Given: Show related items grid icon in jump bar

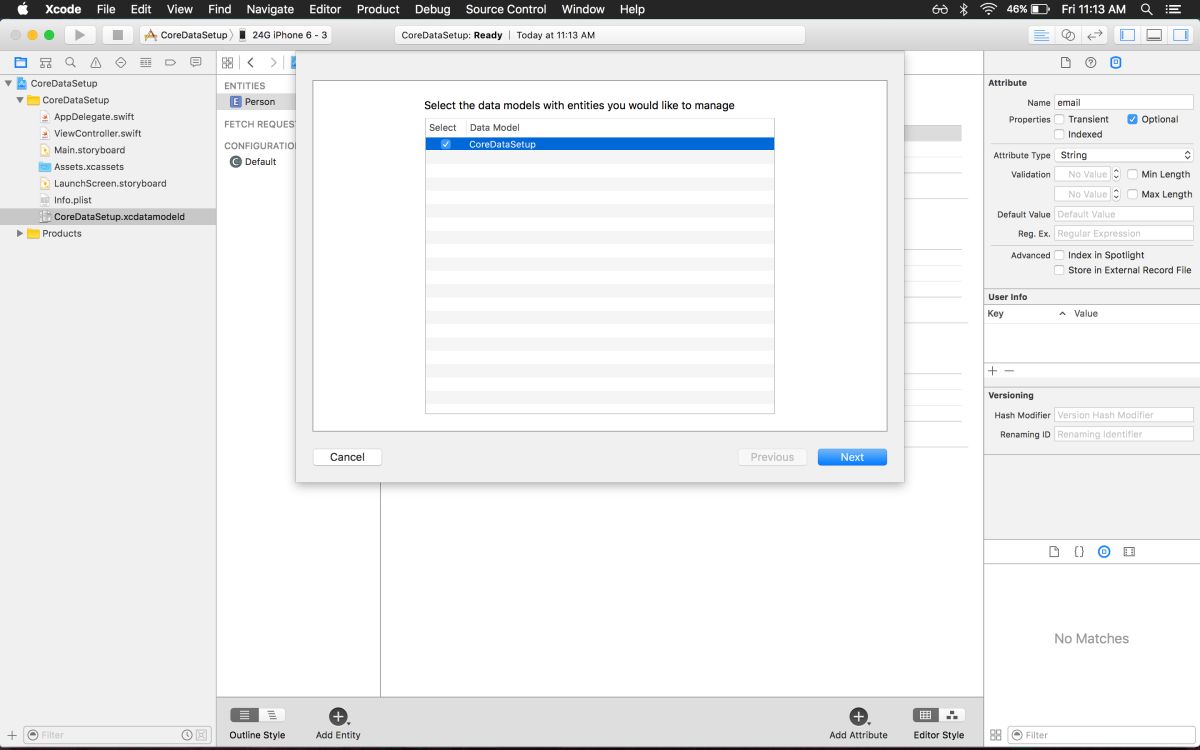Looking at the screenshot, I should pyautogui.click(x=228, y=62).
